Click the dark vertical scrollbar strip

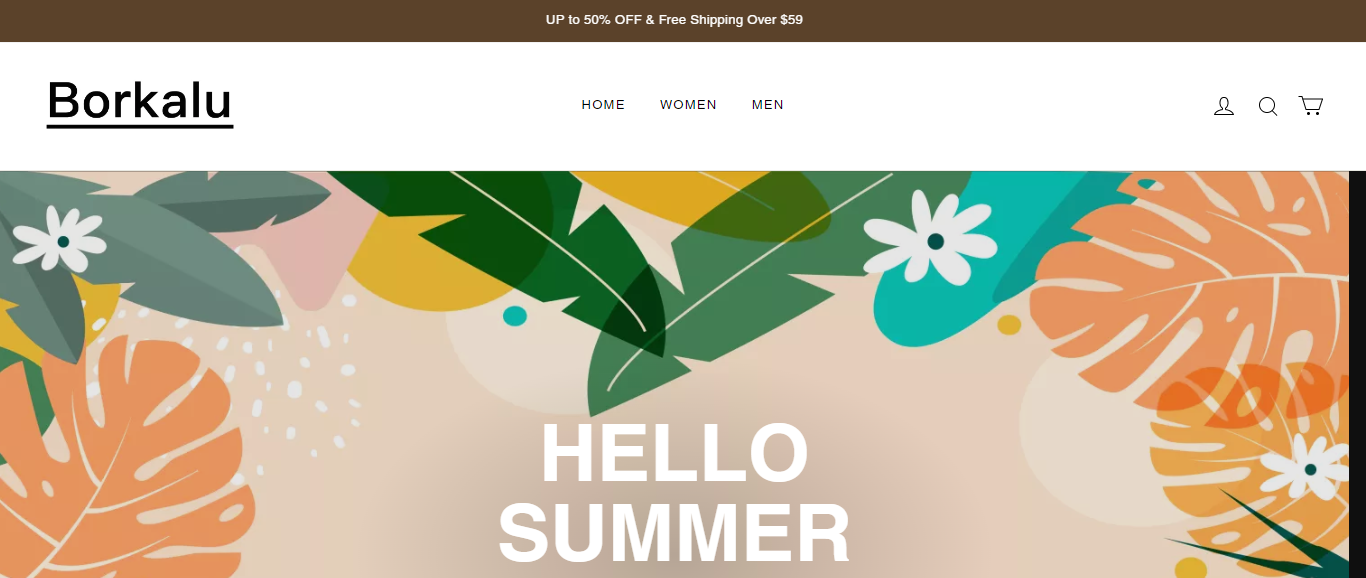click(1357, 374)
